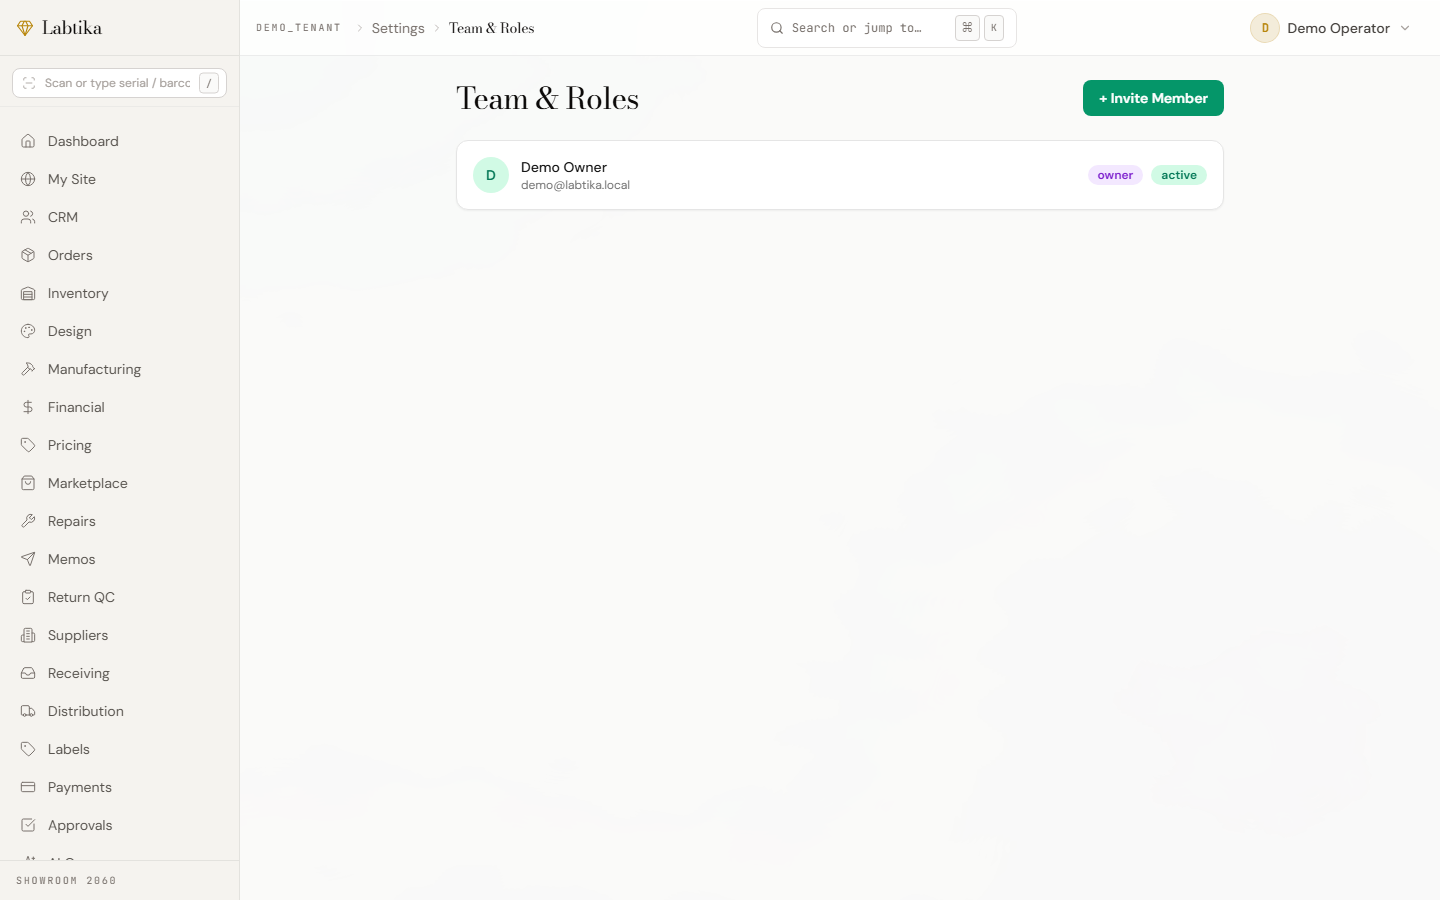Viewport: 1440px width, 900px height.
Task: Click the K key shortcut badge
Action: click(994, 28)
